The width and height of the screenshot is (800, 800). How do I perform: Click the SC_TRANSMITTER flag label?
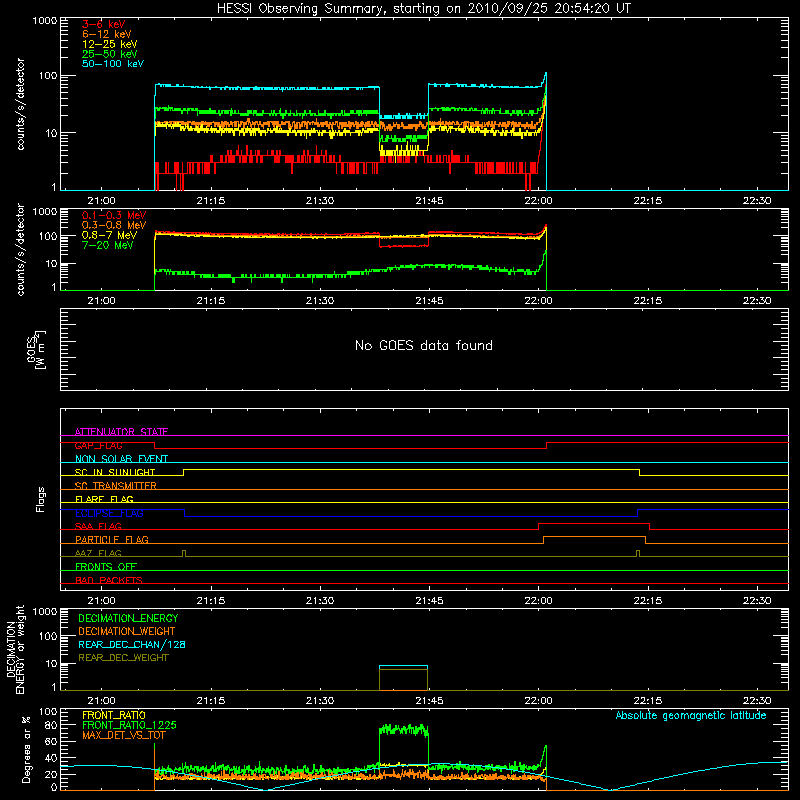[x=115, y=485]
